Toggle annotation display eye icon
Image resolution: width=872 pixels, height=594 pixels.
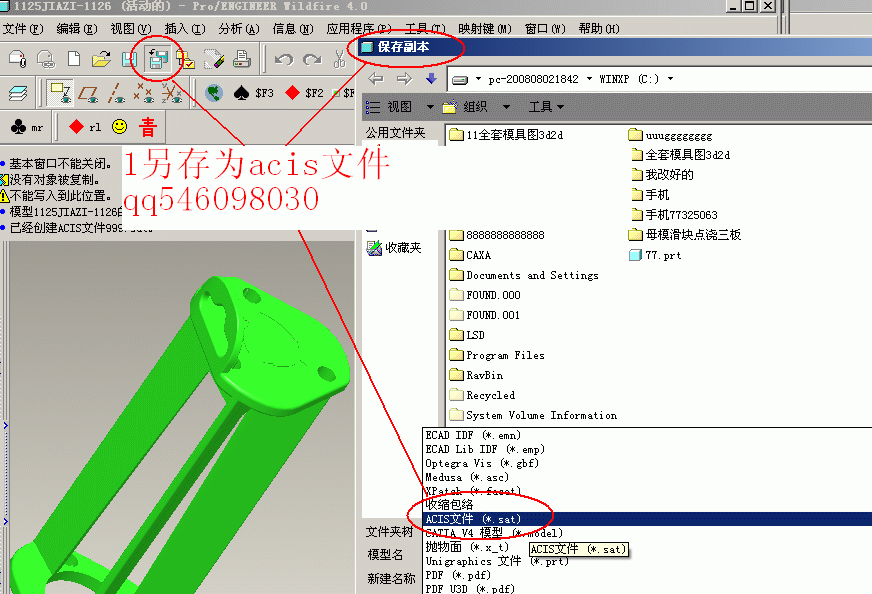[x=60, y=93]
